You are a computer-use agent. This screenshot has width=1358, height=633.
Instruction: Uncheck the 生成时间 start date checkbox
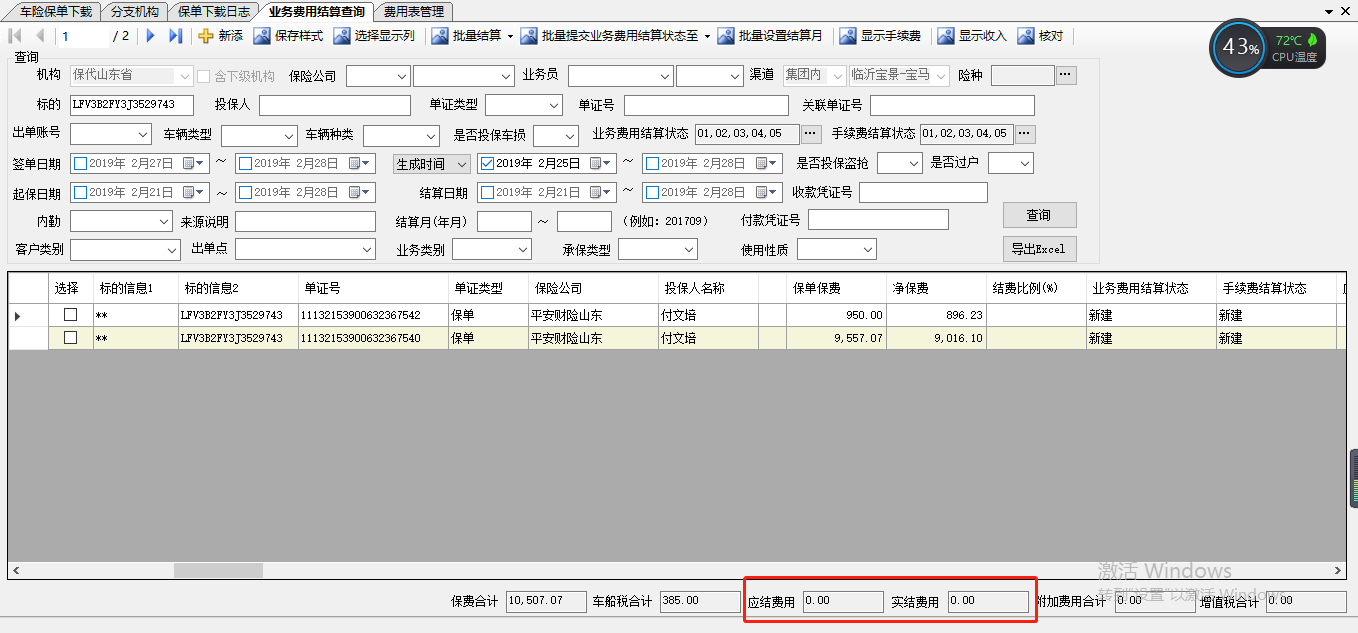(x=487, y=164)
